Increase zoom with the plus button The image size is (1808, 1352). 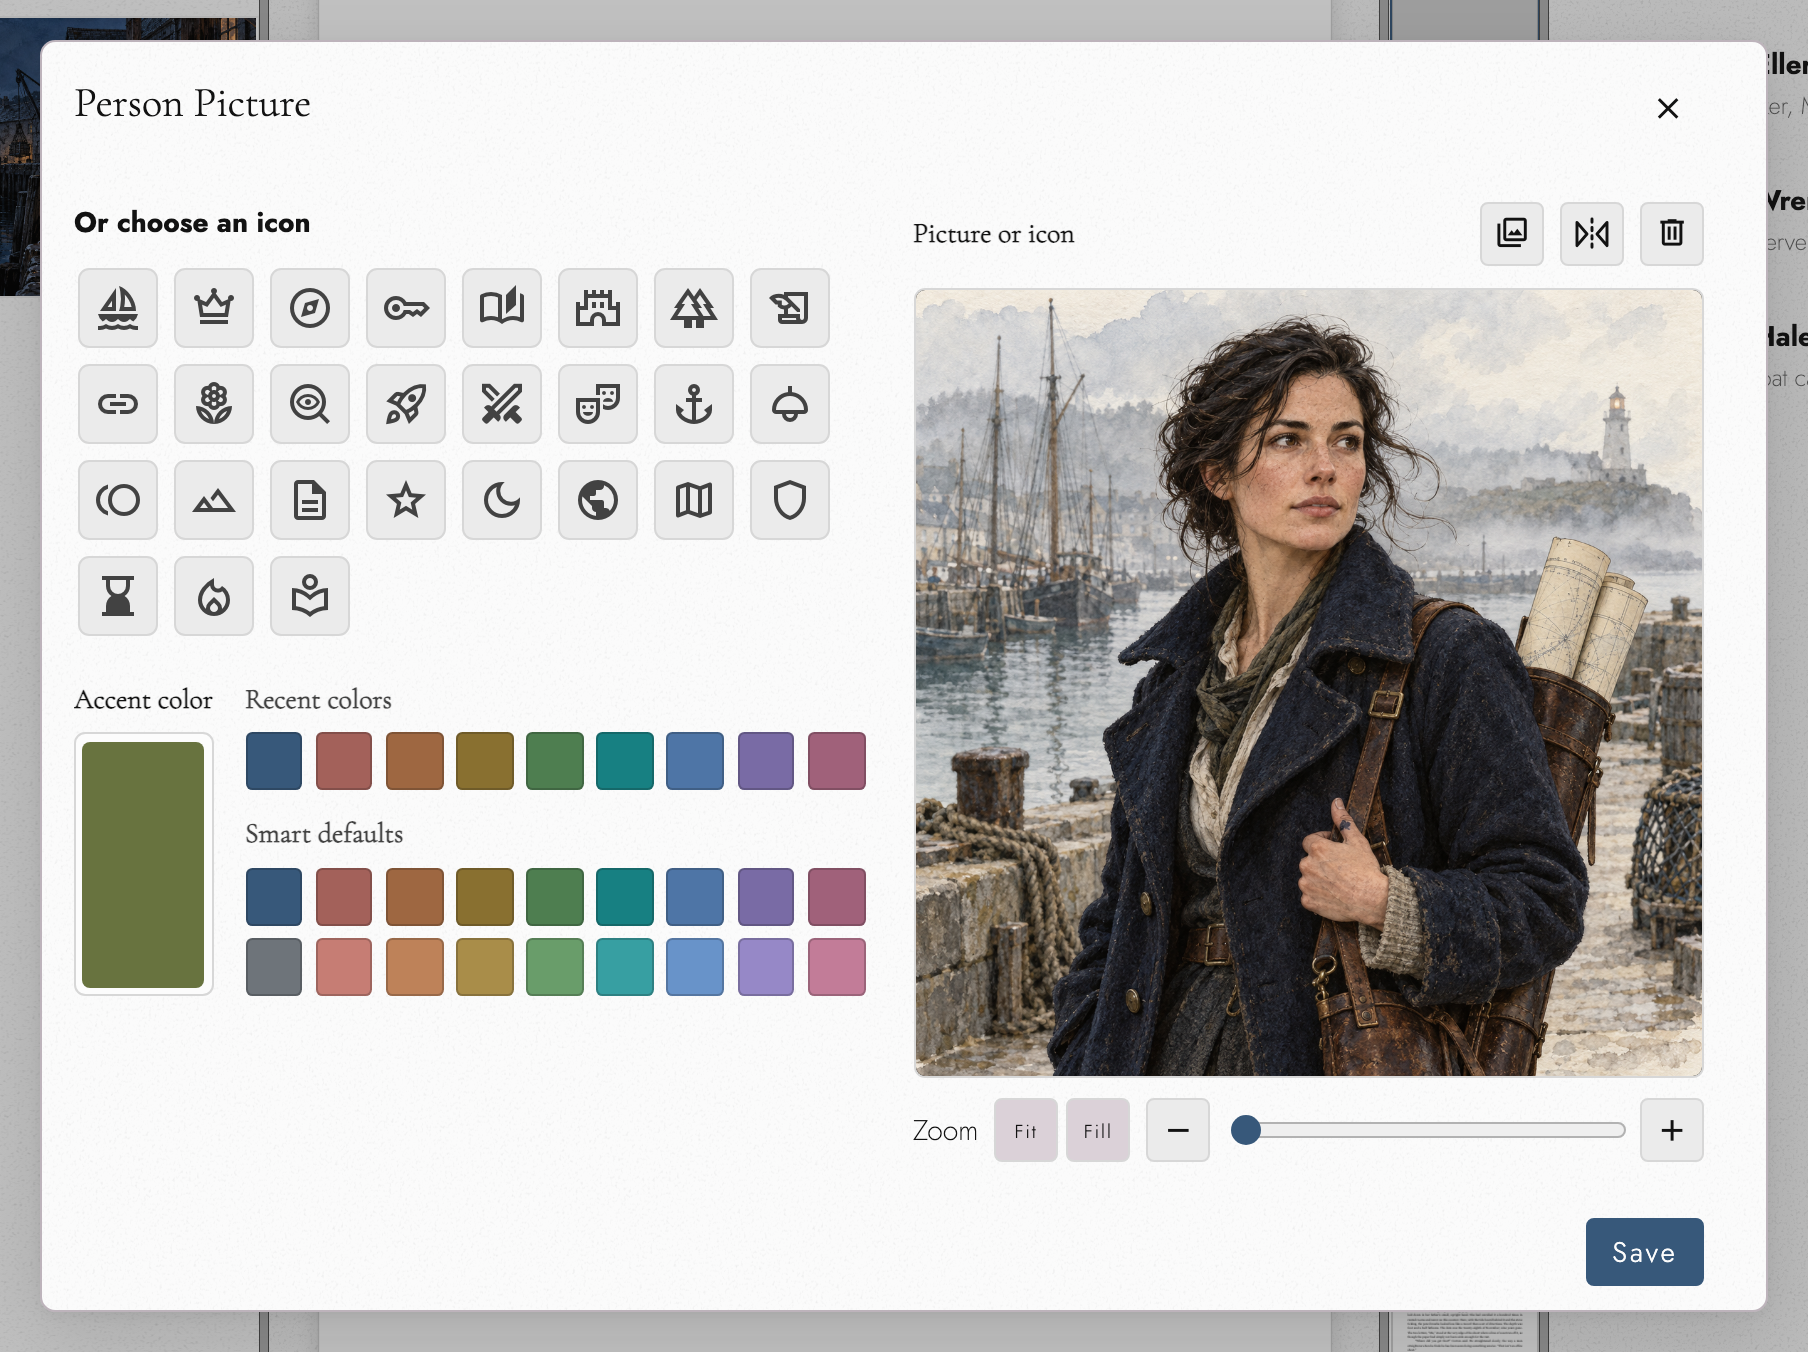point(1672,1130)
